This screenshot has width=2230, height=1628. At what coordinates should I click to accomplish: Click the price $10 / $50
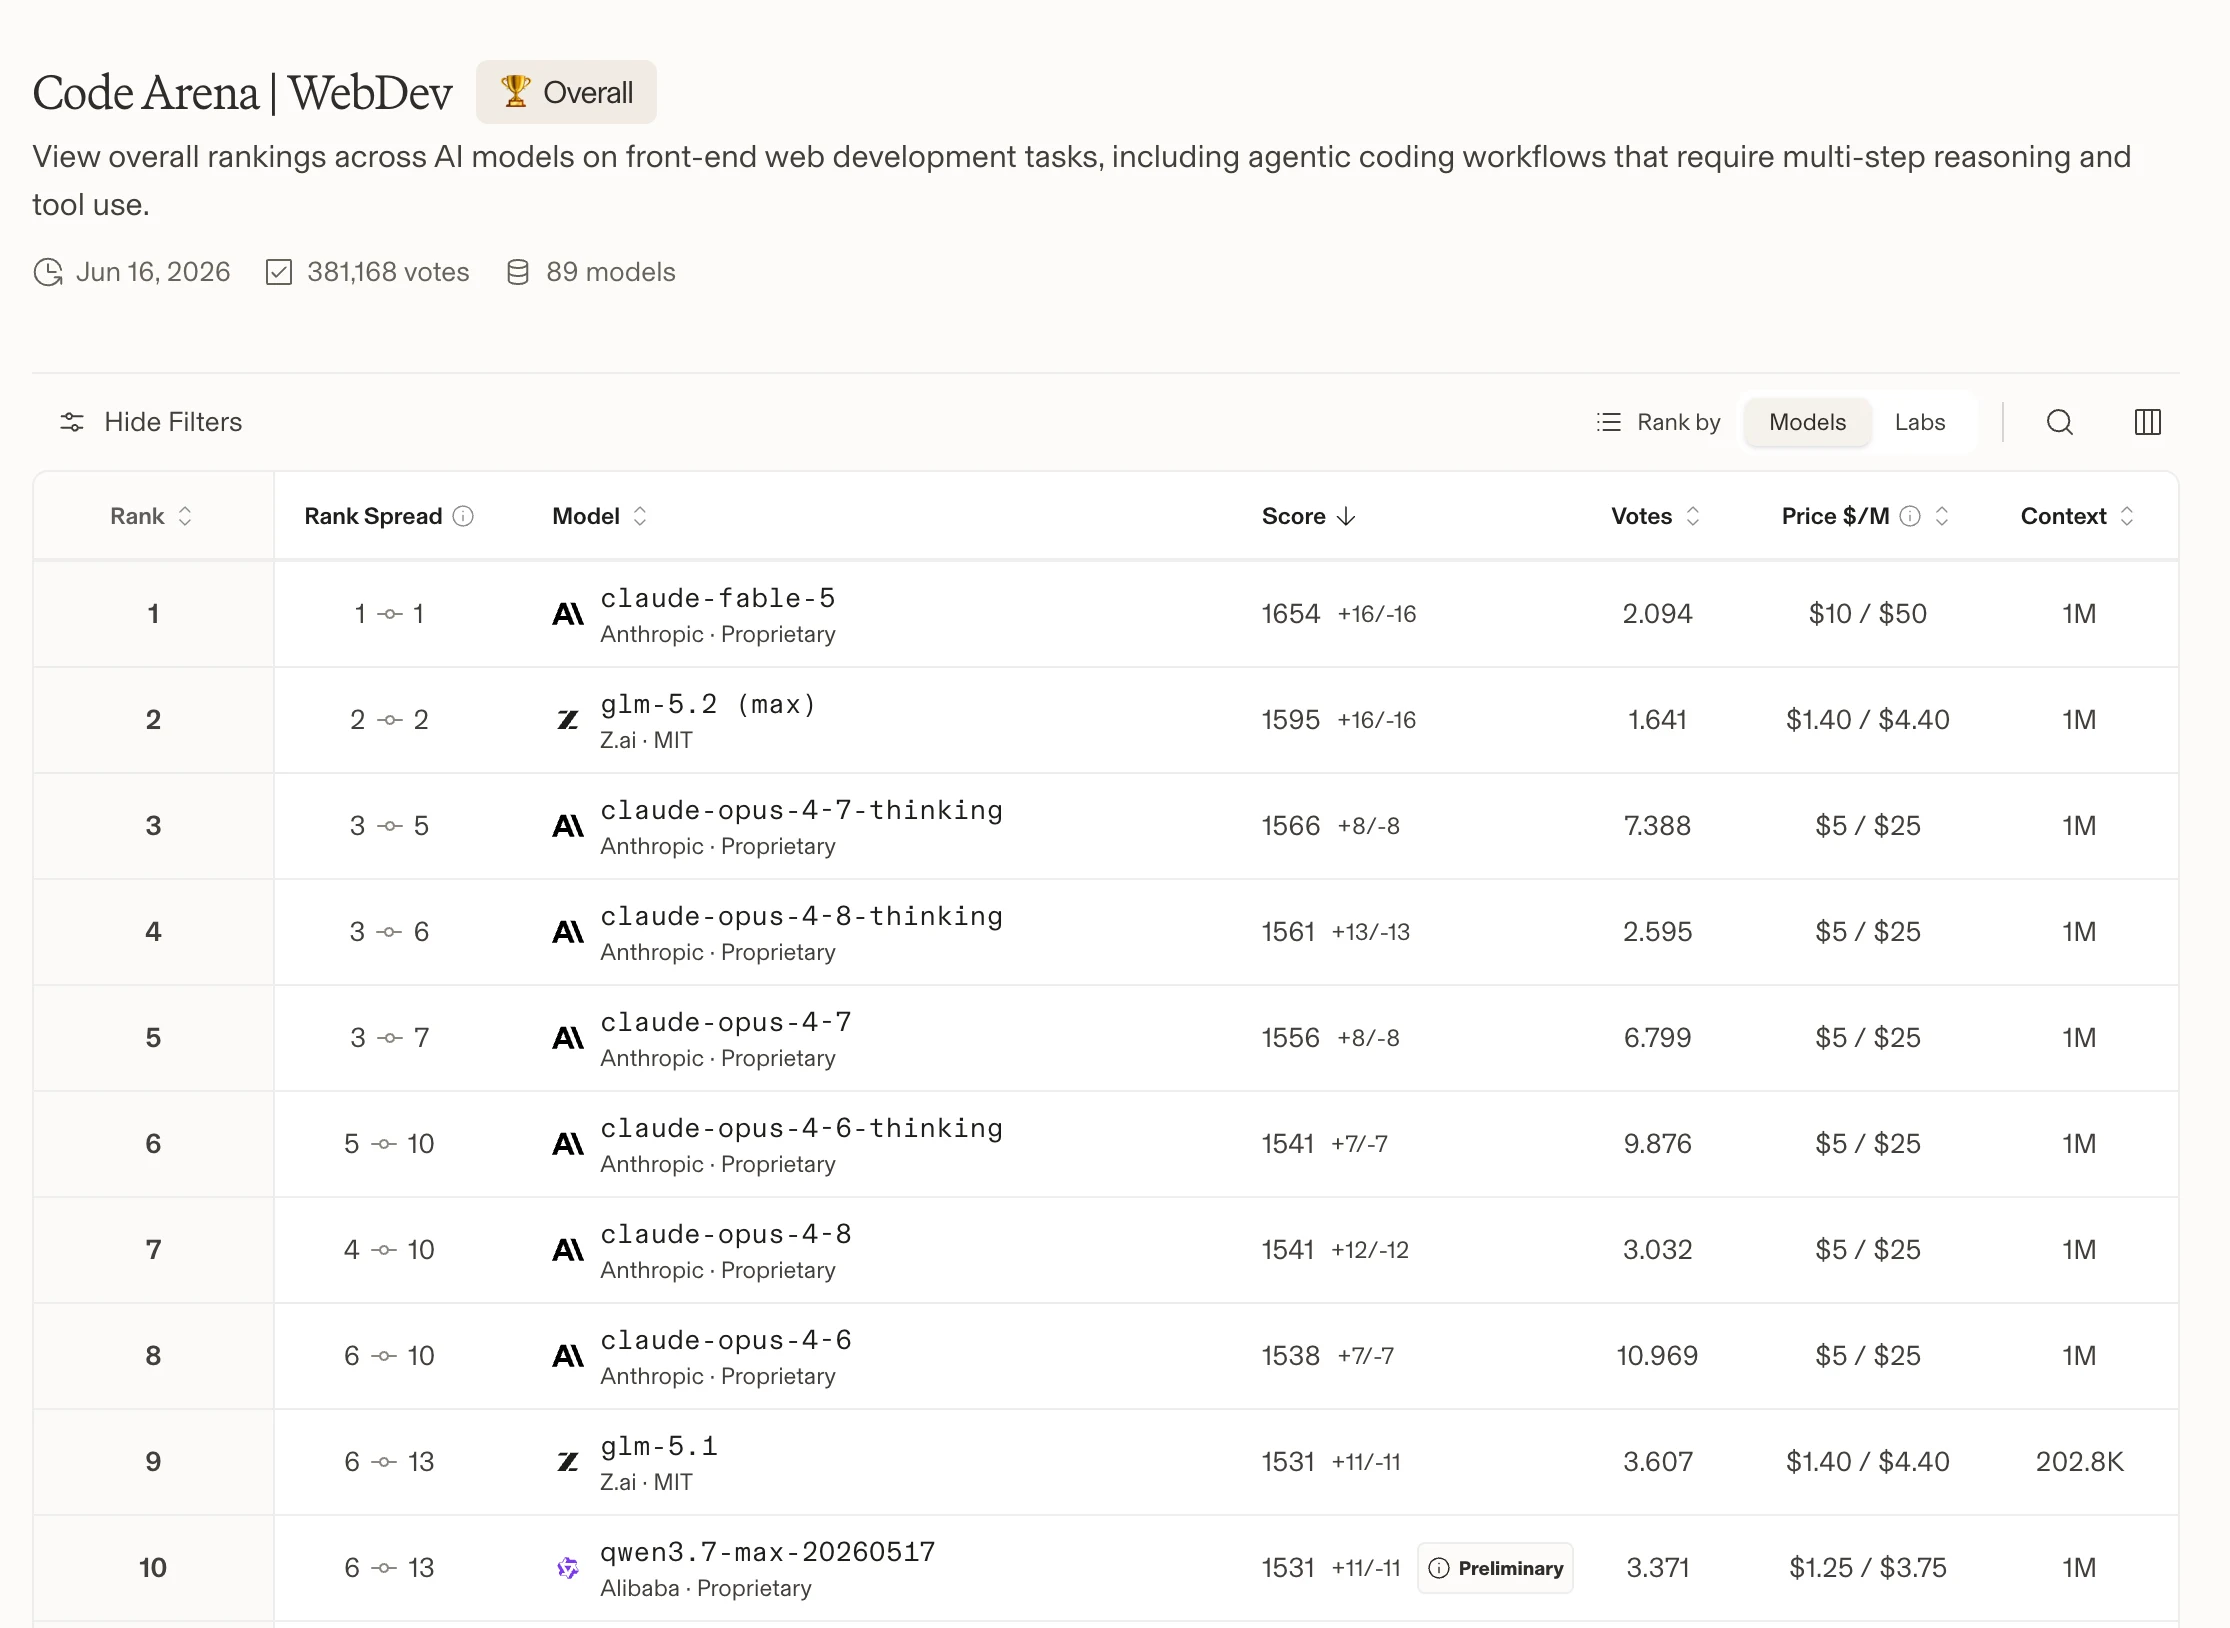point(1867,614)
